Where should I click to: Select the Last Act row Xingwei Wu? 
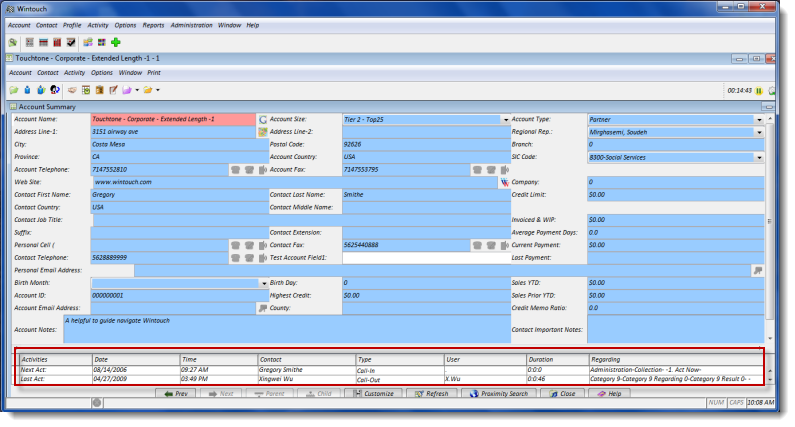pyautogui.click(x=390, y=379)
